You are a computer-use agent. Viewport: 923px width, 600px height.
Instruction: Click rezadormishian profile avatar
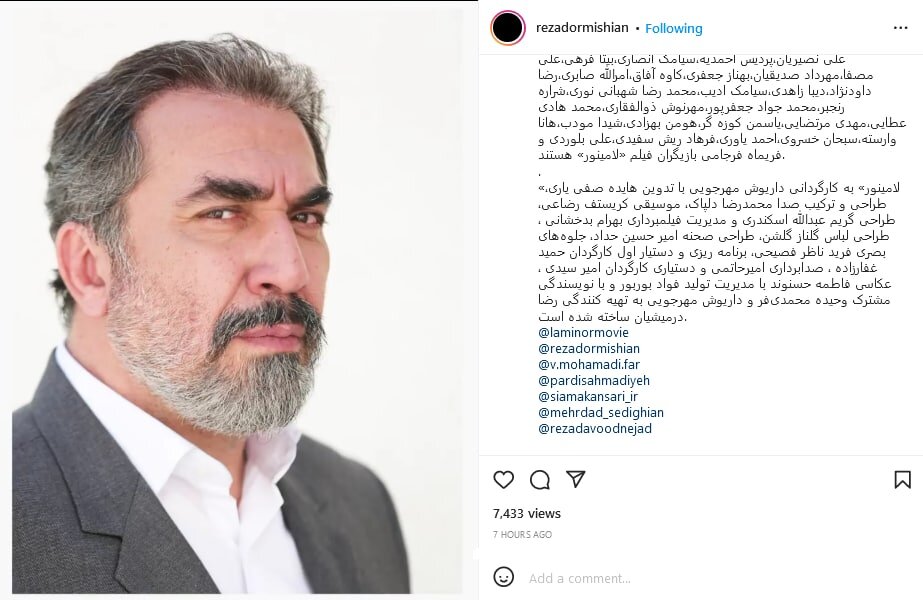[x=508, y=28]
